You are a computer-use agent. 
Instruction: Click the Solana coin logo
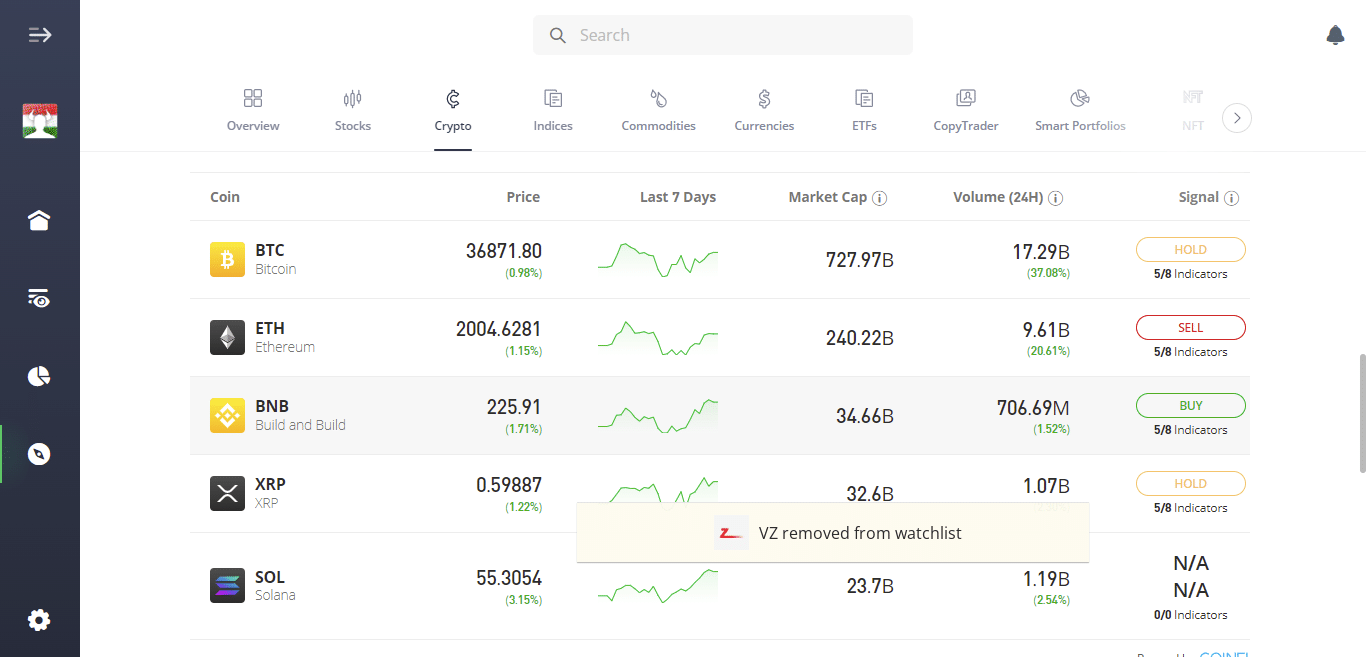point(227,585)
